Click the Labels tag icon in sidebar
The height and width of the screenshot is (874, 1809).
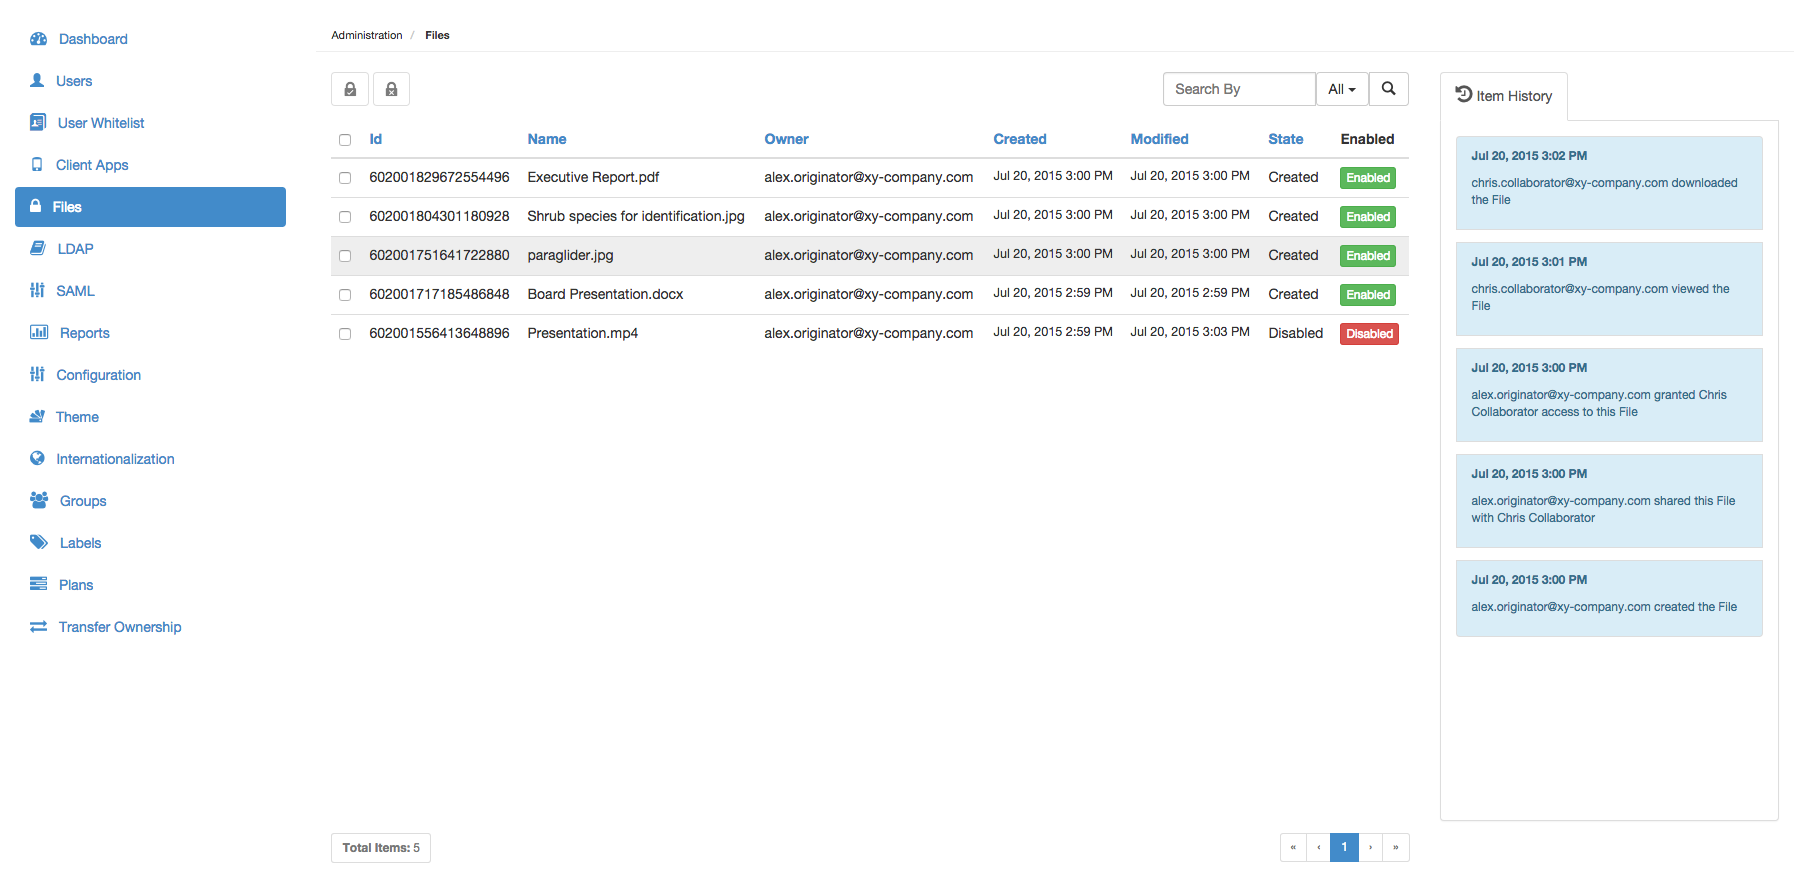pyautogui.click(x=39, y=543)
